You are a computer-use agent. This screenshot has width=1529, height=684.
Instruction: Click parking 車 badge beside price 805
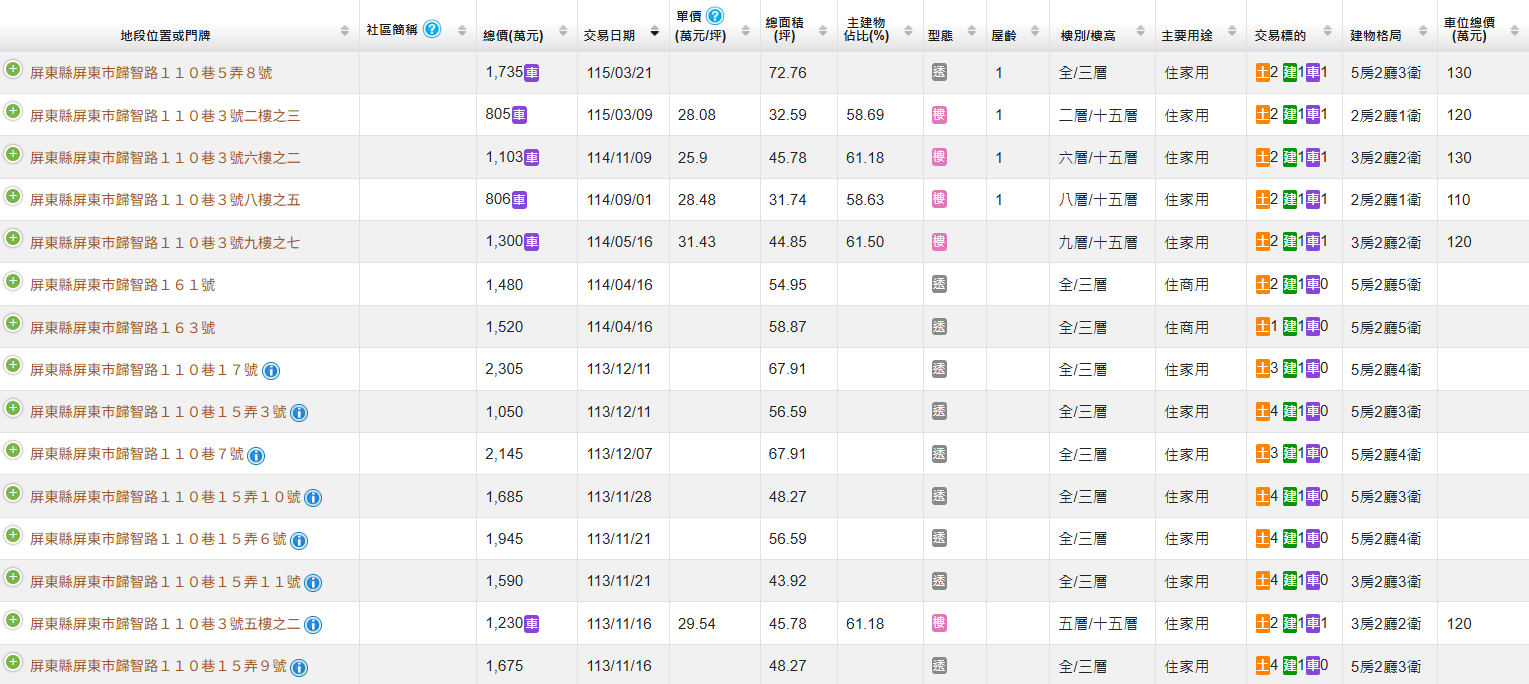(x=520, y=115)
